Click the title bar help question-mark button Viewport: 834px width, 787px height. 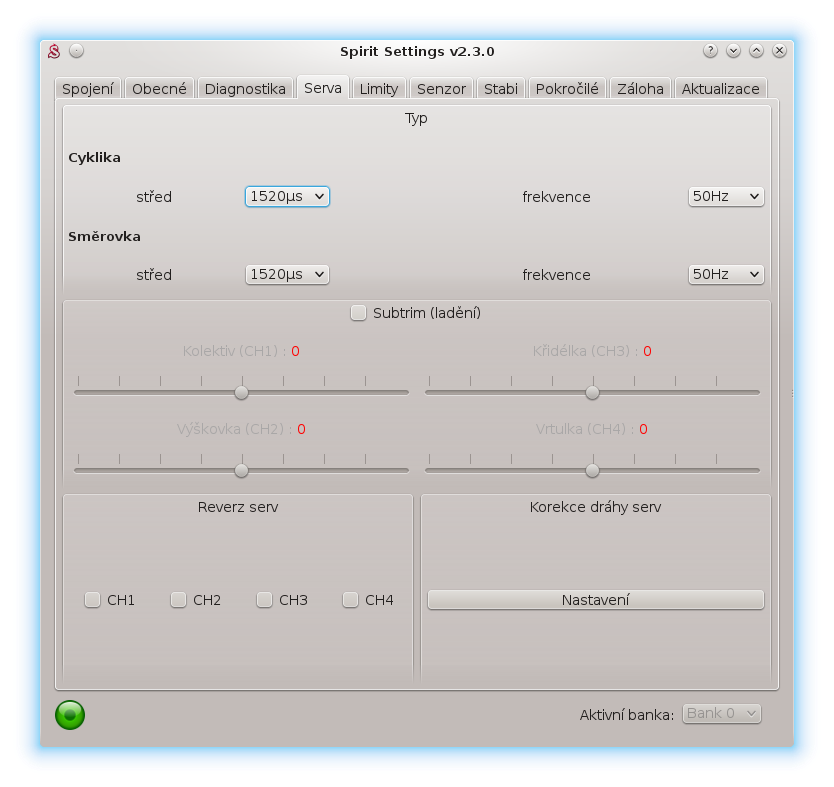[710, 51]
